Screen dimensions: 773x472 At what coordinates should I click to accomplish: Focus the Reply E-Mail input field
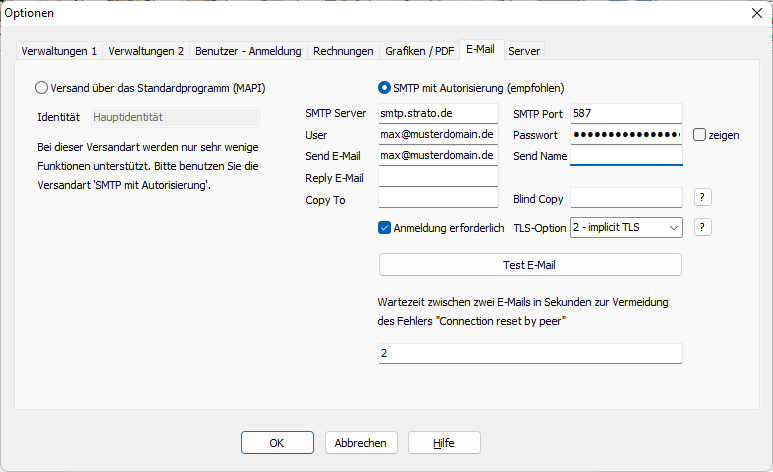[438, 177]
